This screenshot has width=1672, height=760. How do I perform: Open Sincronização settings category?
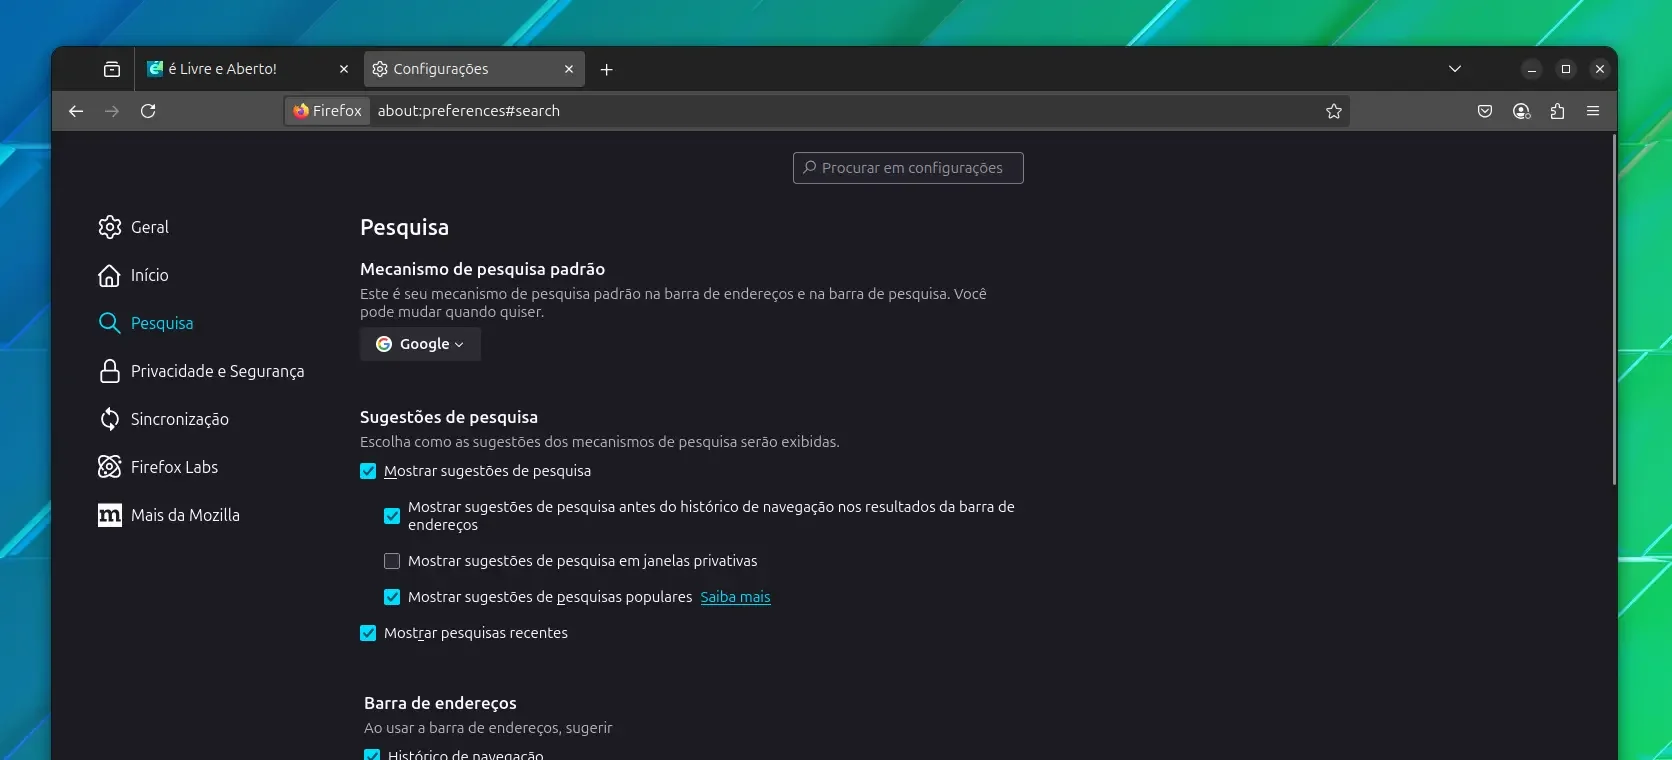pos(164,419)
